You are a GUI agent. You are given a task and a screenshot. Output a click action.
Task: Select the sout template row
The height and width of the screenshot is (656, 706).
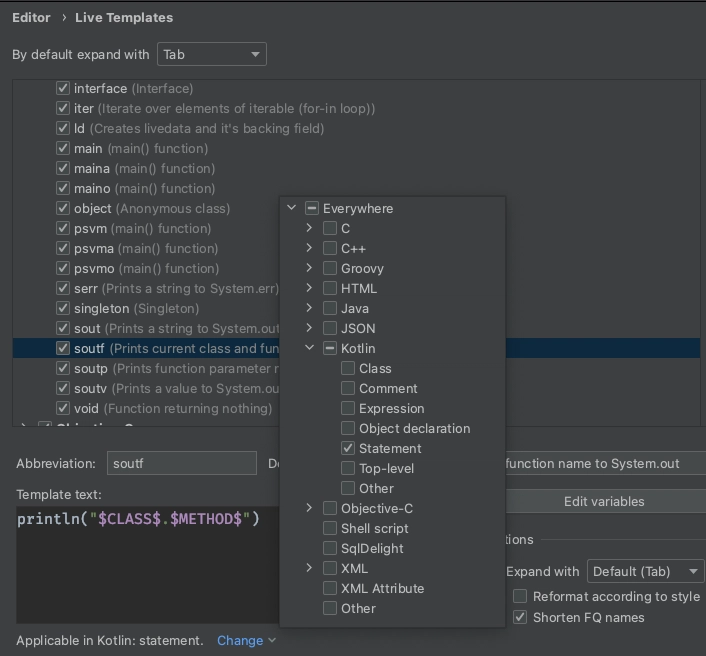pyautogui.click(x=146, y=328)
